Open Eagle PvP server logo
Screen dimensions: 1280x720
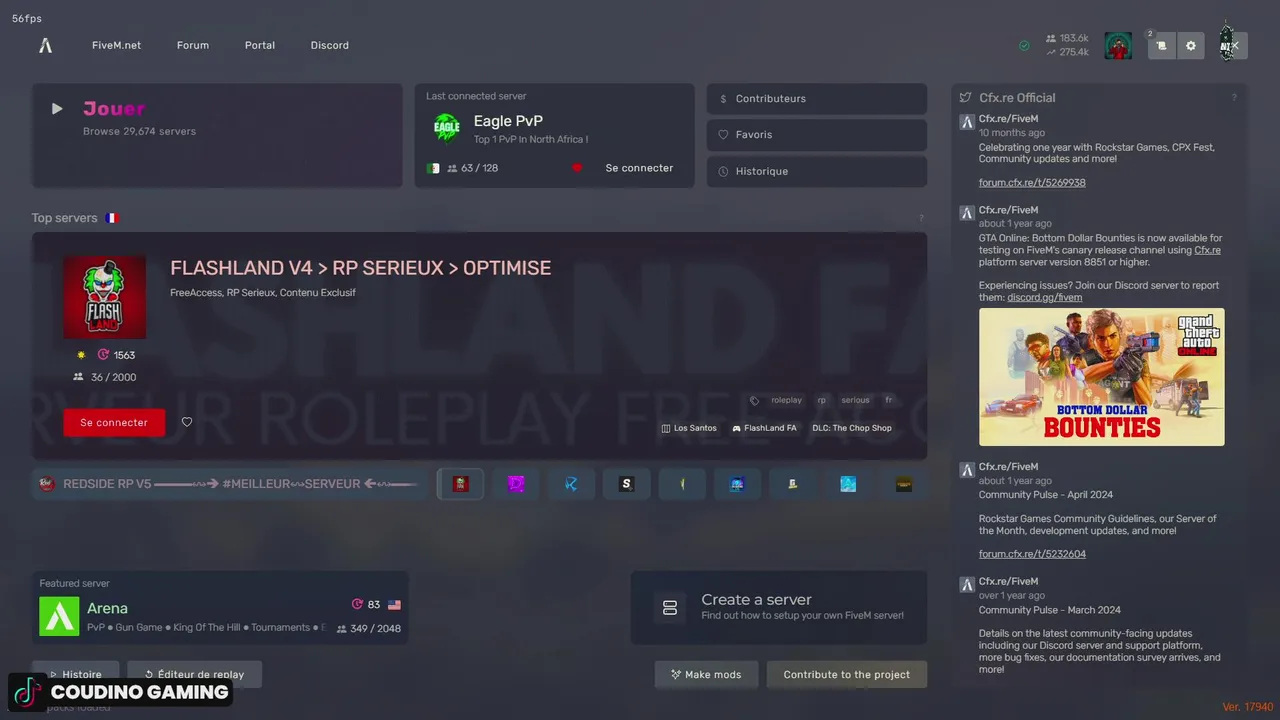446,127
